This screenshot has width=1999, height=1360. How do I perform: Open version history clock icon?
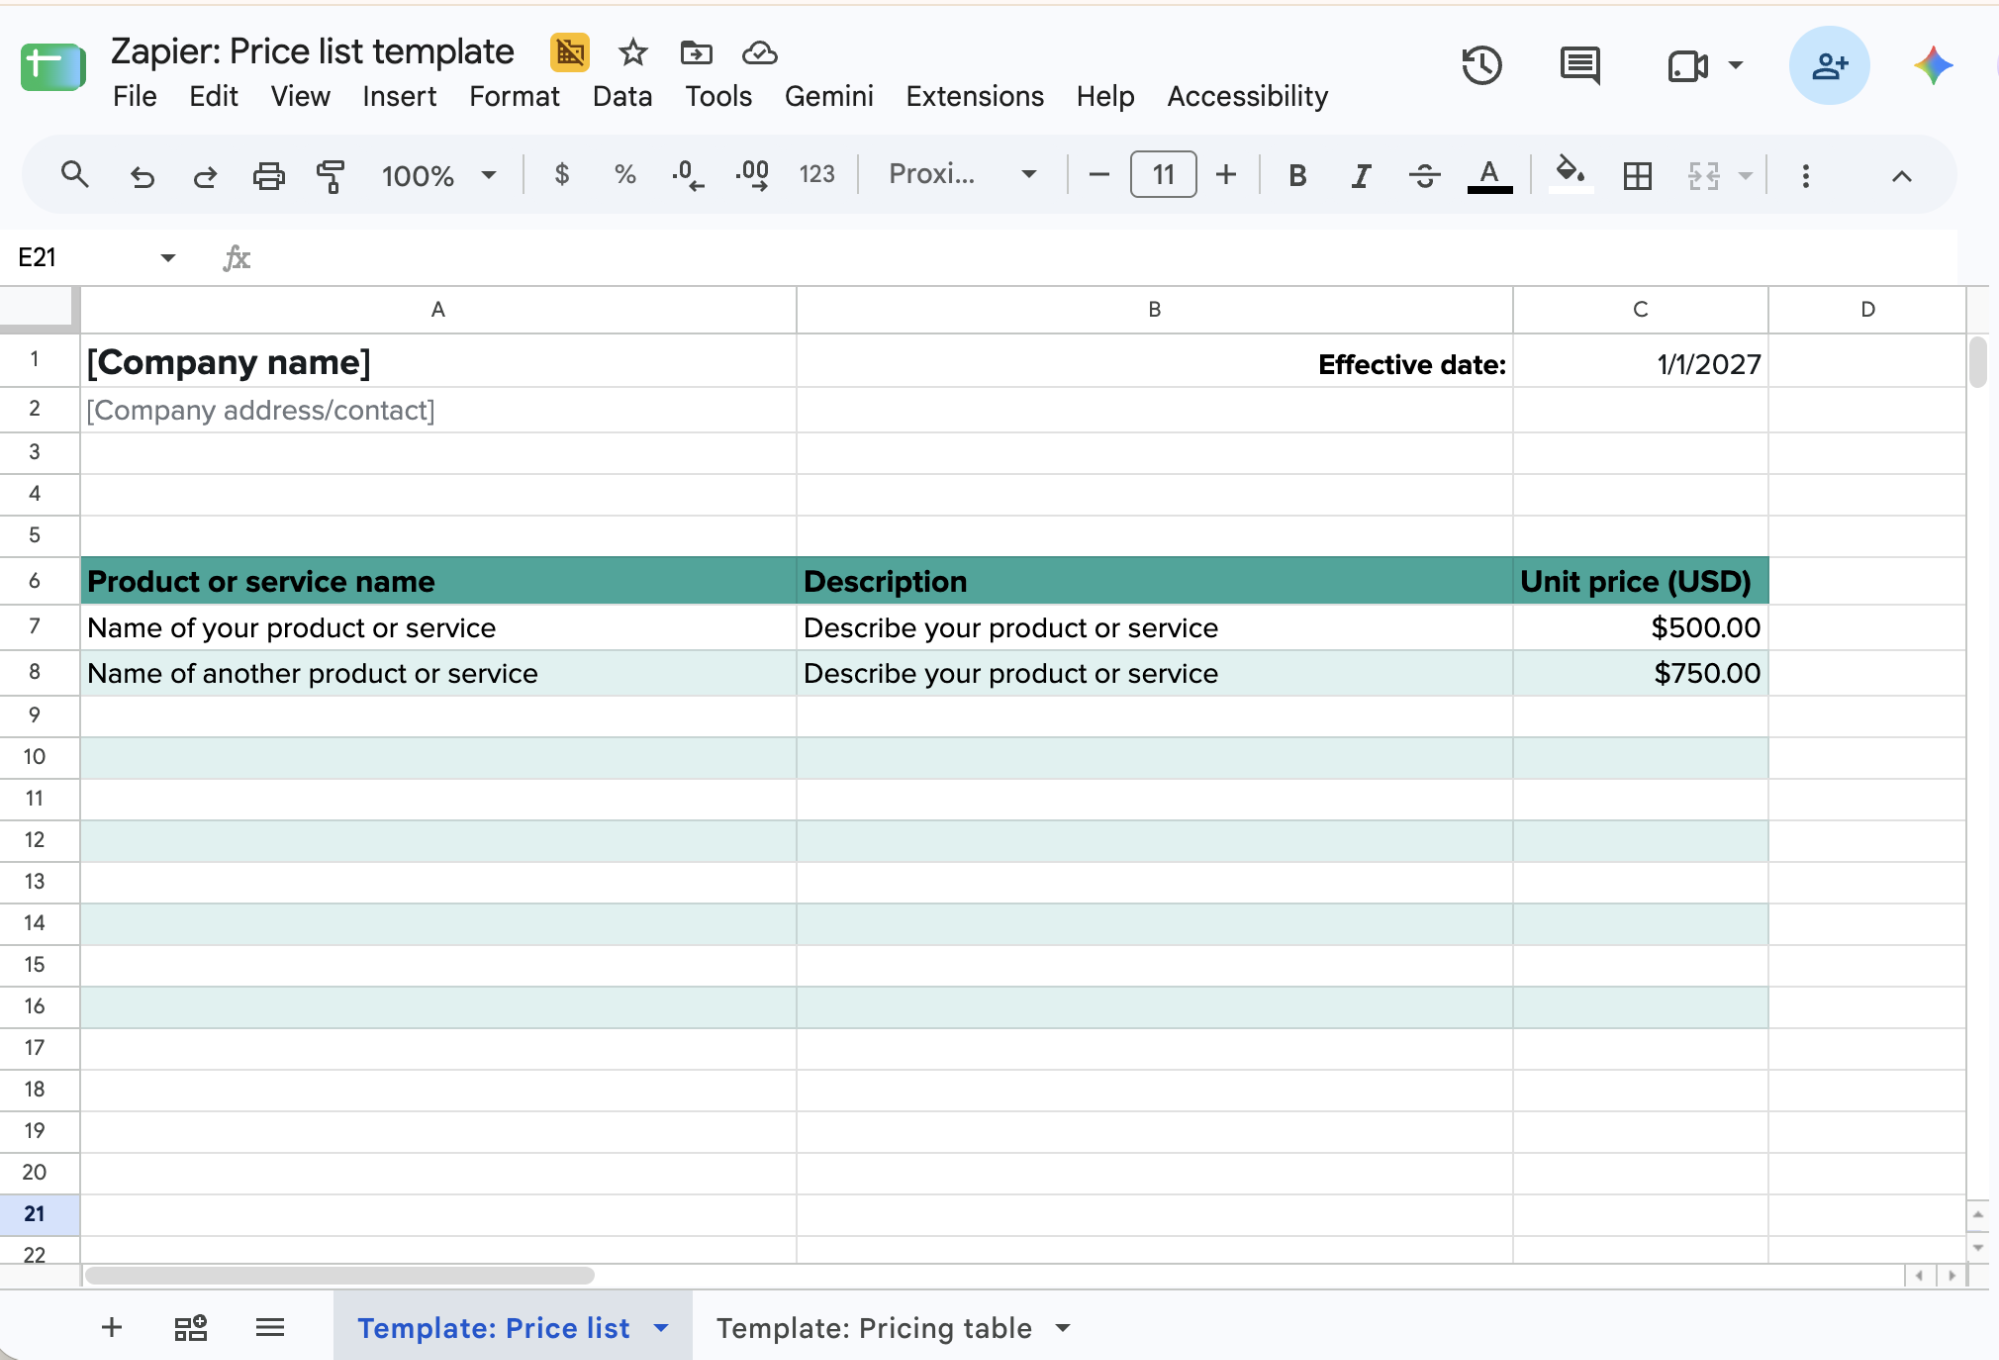click(x=1481, y=66)
